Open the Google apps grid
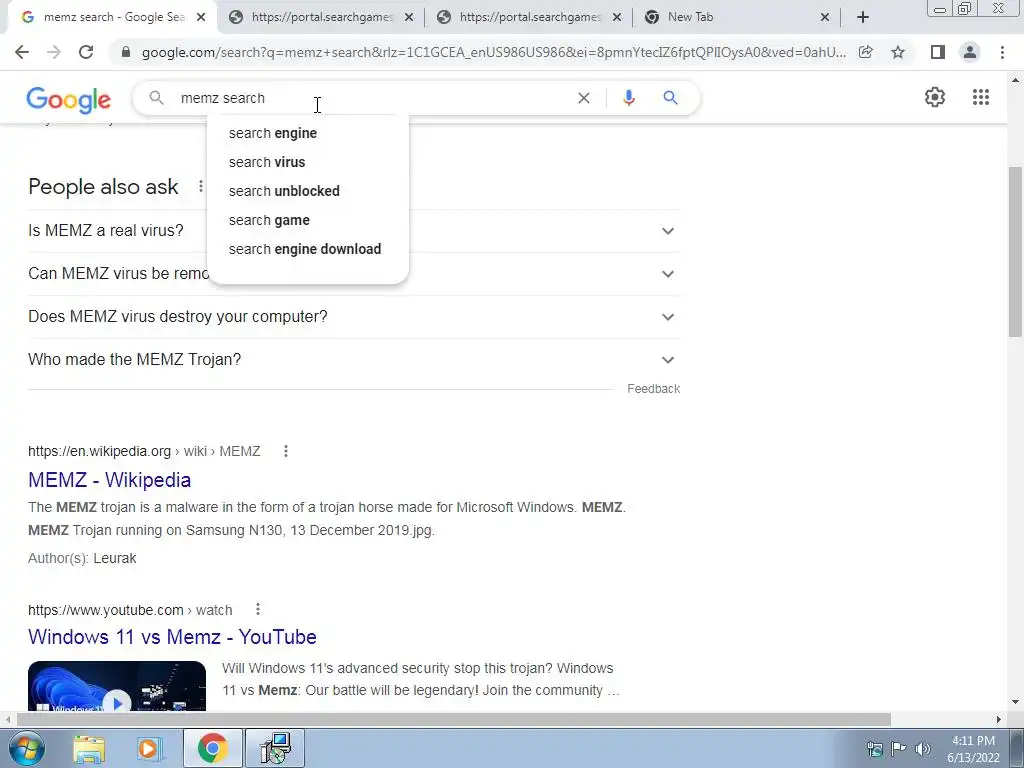 pyautogui.click(x=980, y=97)
